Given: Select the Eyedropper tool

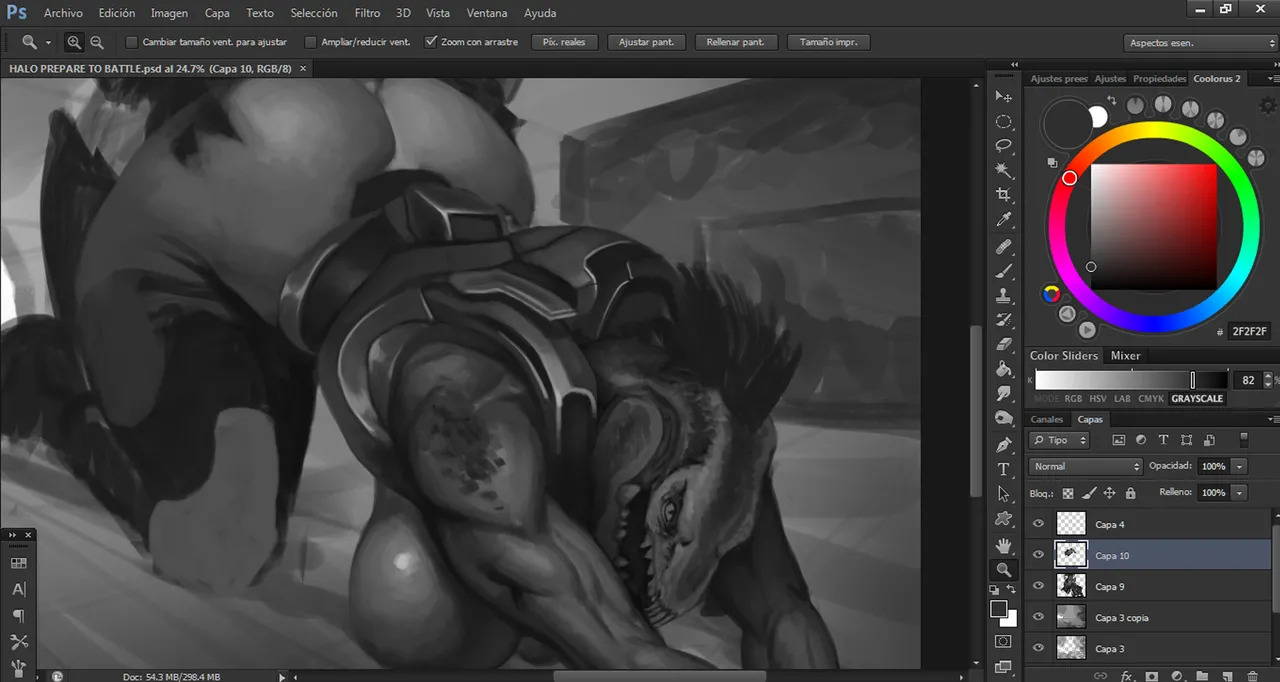Looking at the screenshot, I should click(x=1004, y=221).
